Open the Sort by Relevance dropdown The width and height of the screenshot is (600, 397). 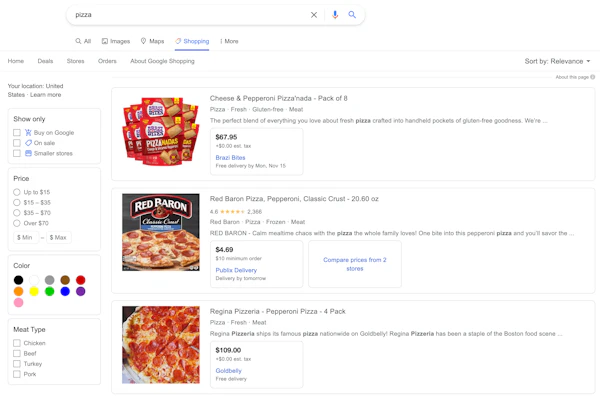click(558, 61)
